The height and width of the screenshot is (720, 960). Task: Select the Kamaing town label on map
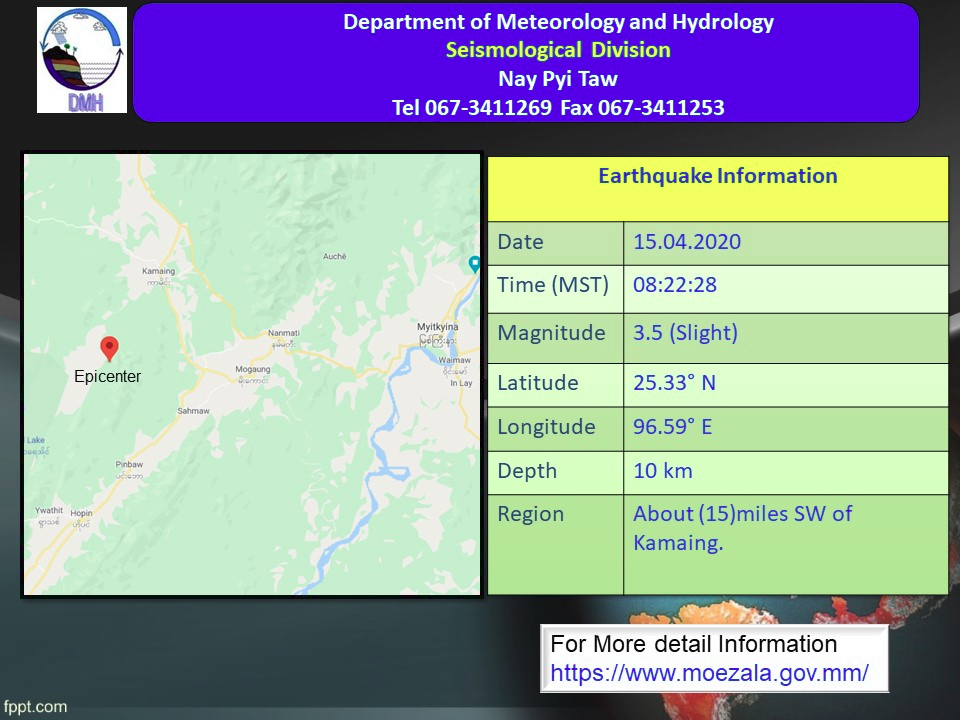(158, 272)
